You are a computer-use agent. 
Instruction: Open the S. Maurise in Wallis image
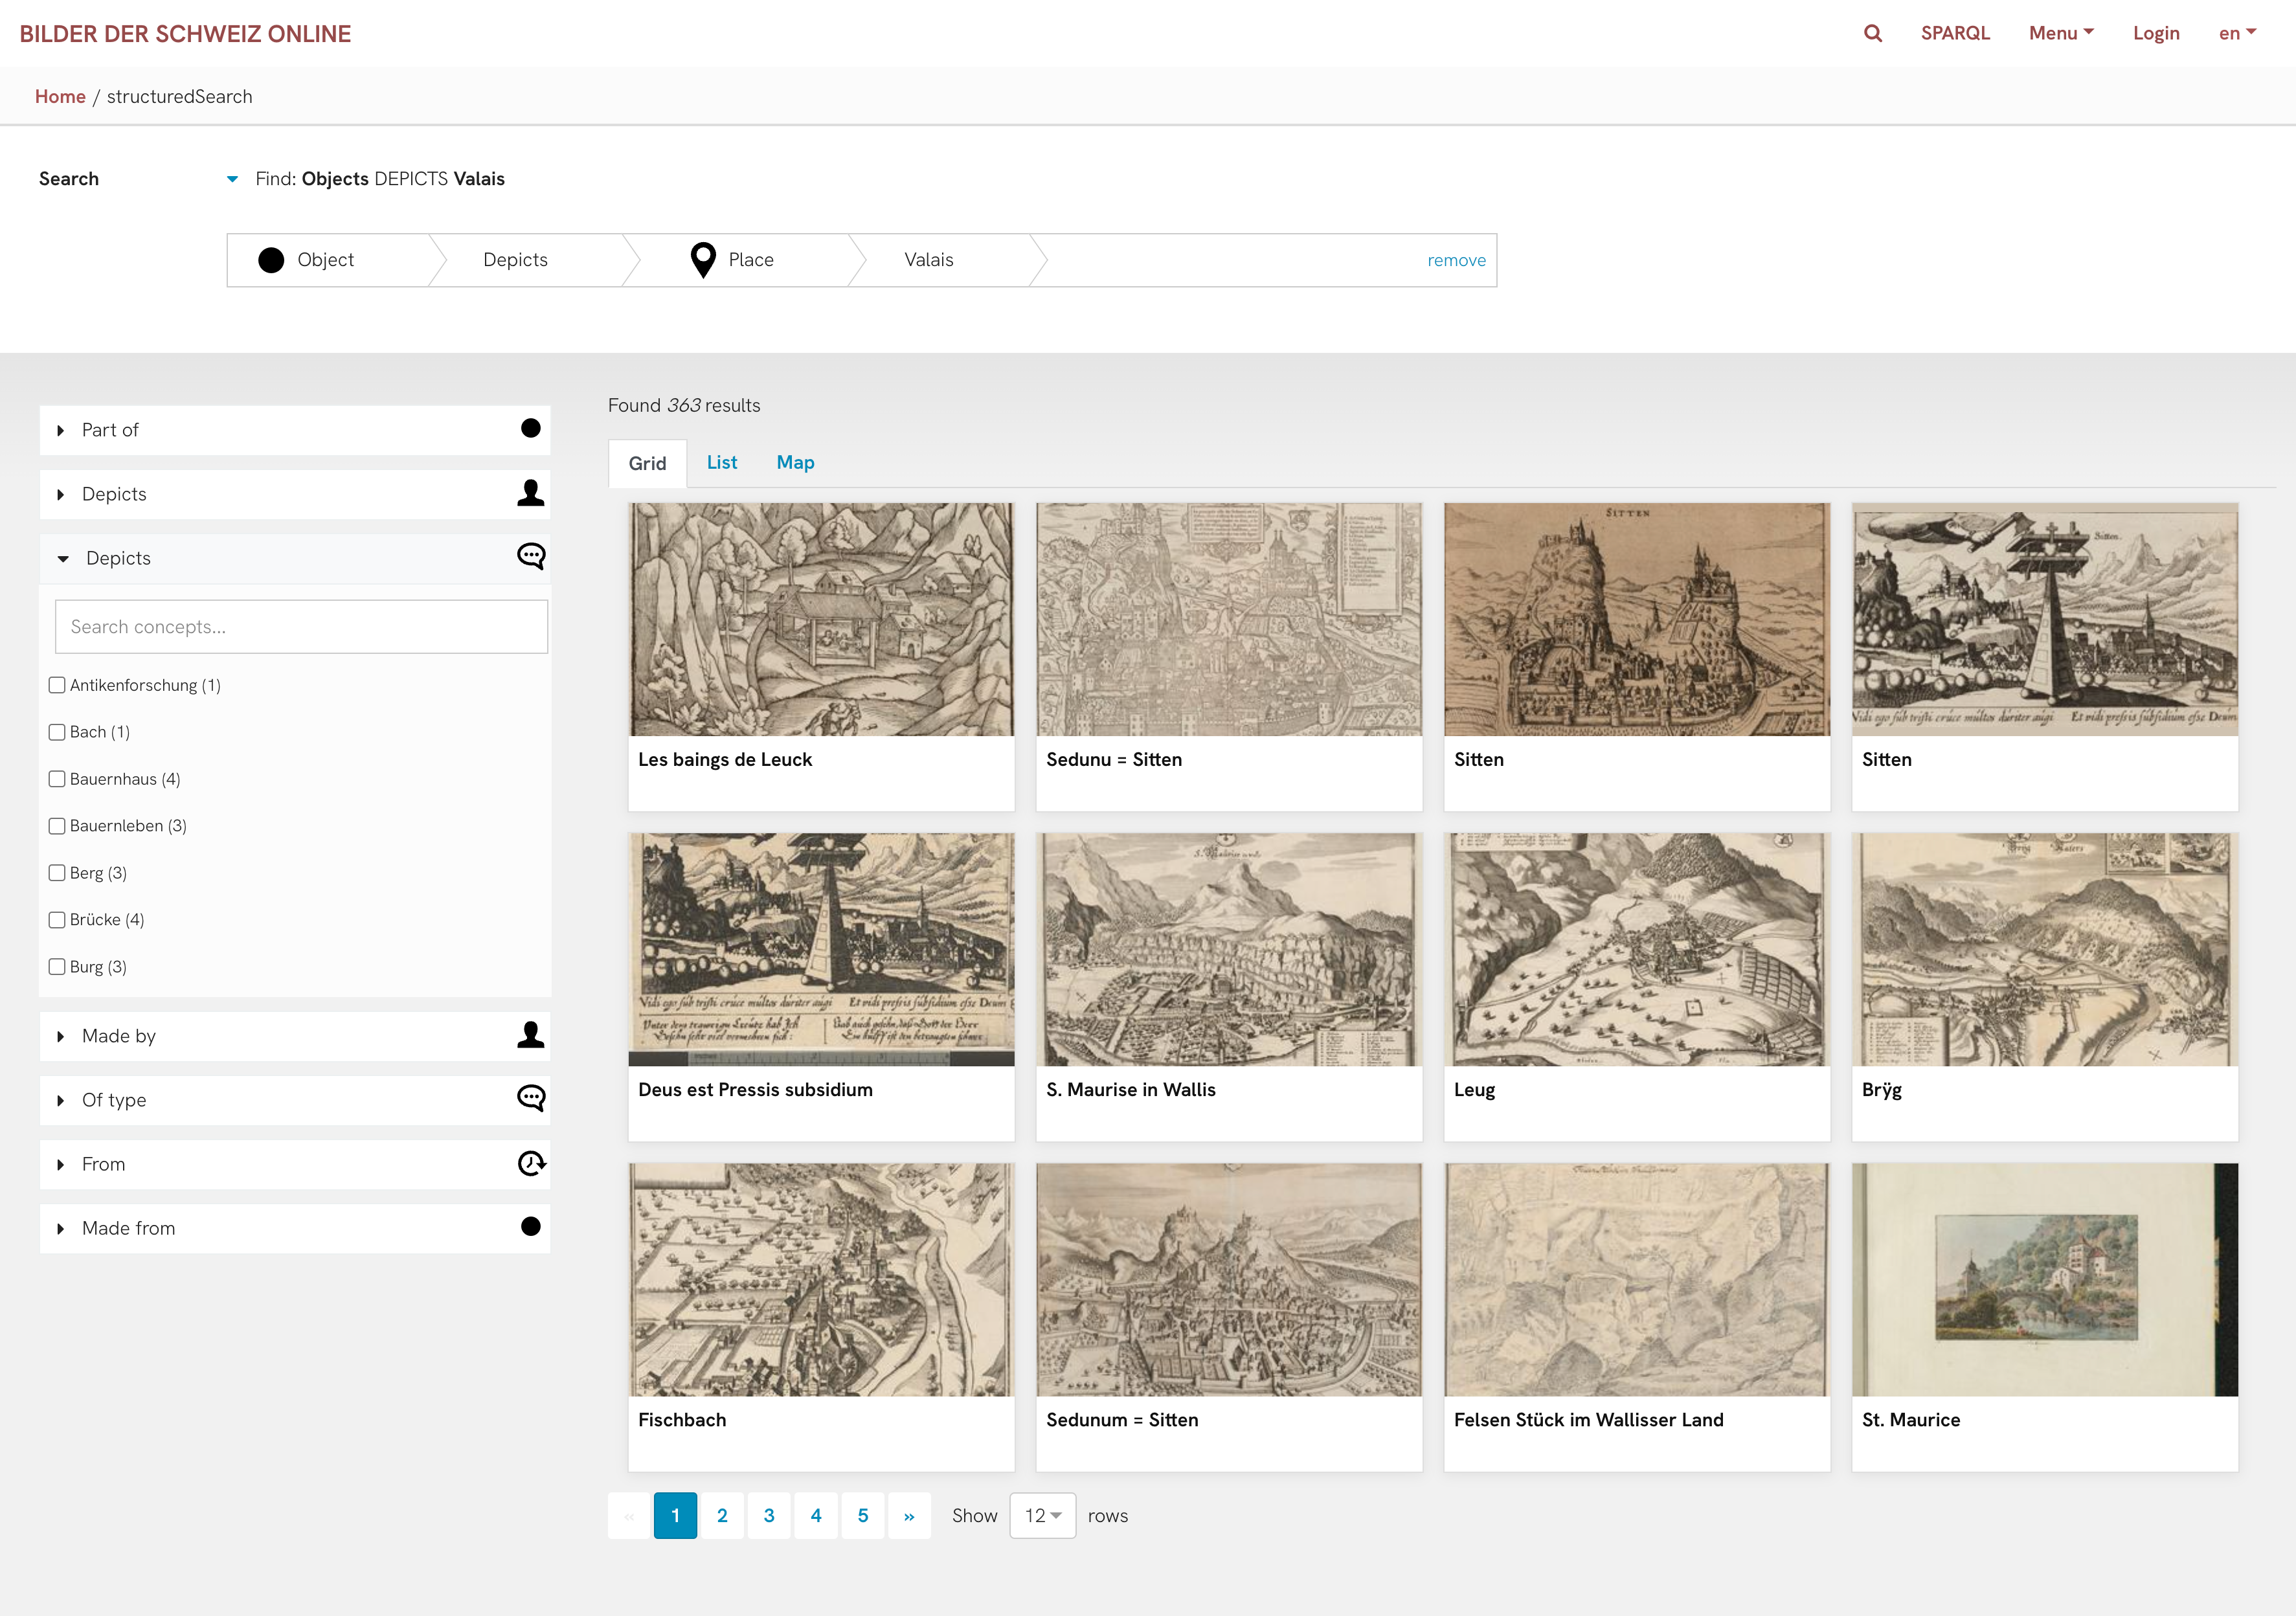(x=1229, y=949)
